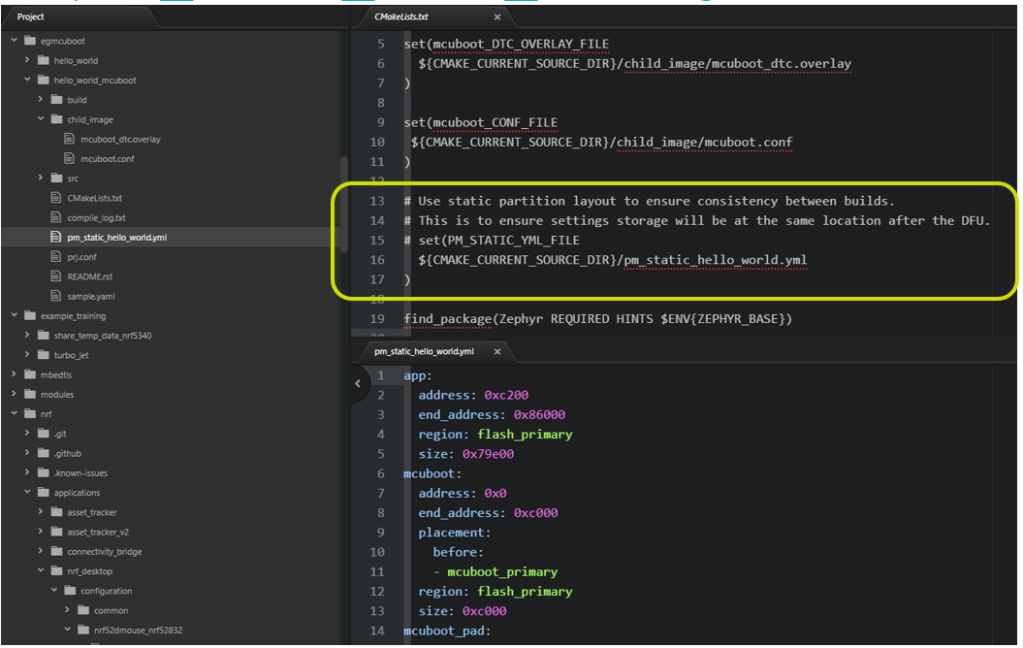Click the file icon beside mcuboot_dtc.overlay in tree
The height and width of the screenshot is (648, 1023).
pyautogui.click(x=71, y=139)
